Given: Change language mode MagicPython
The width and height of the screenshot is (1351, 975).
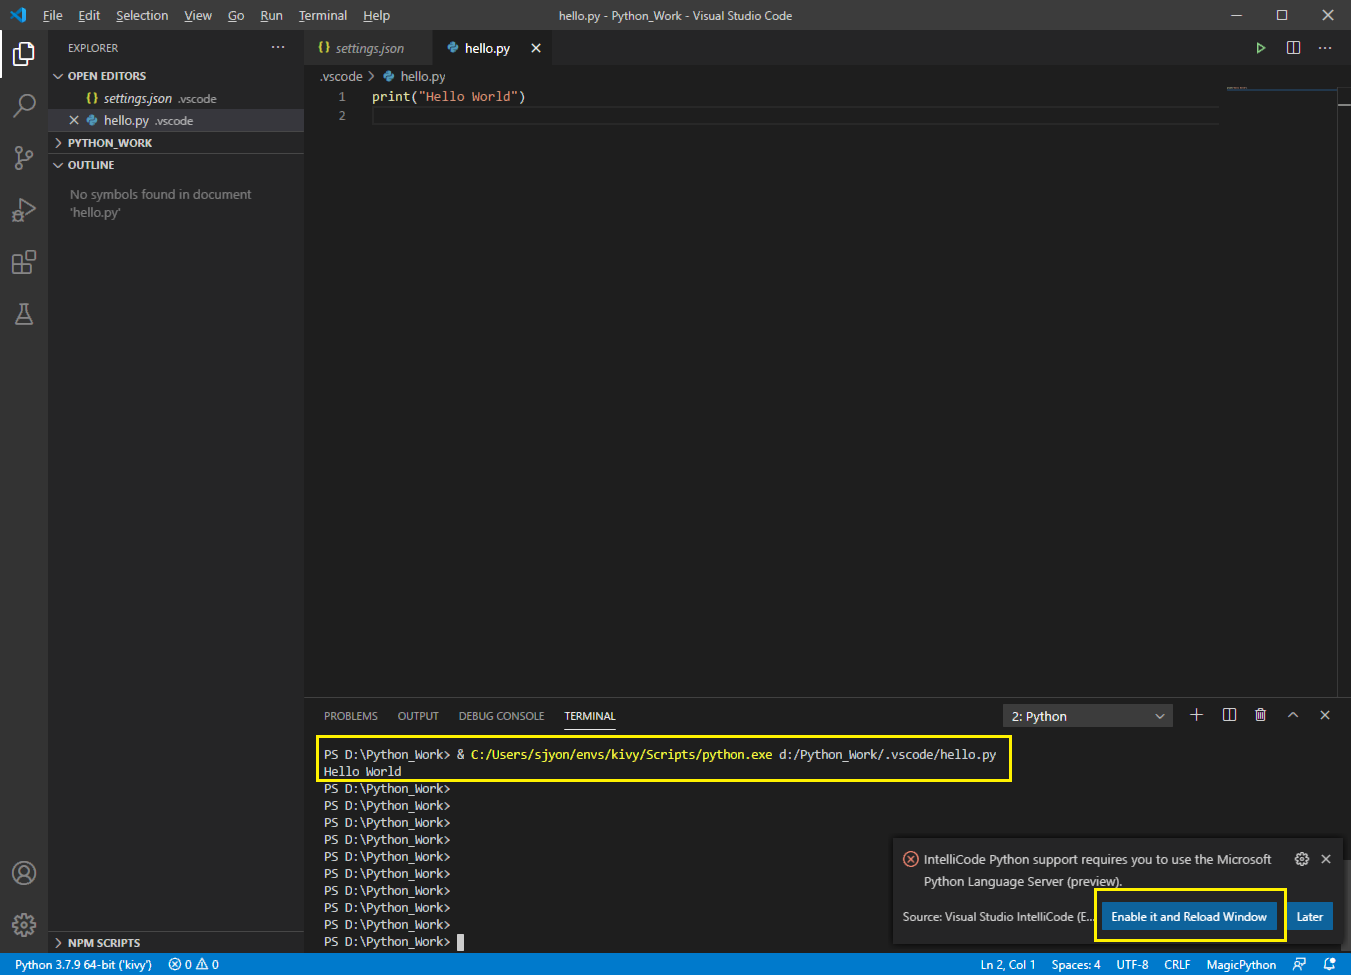Looking at the screenshot, I should [x=1241, y=965].
